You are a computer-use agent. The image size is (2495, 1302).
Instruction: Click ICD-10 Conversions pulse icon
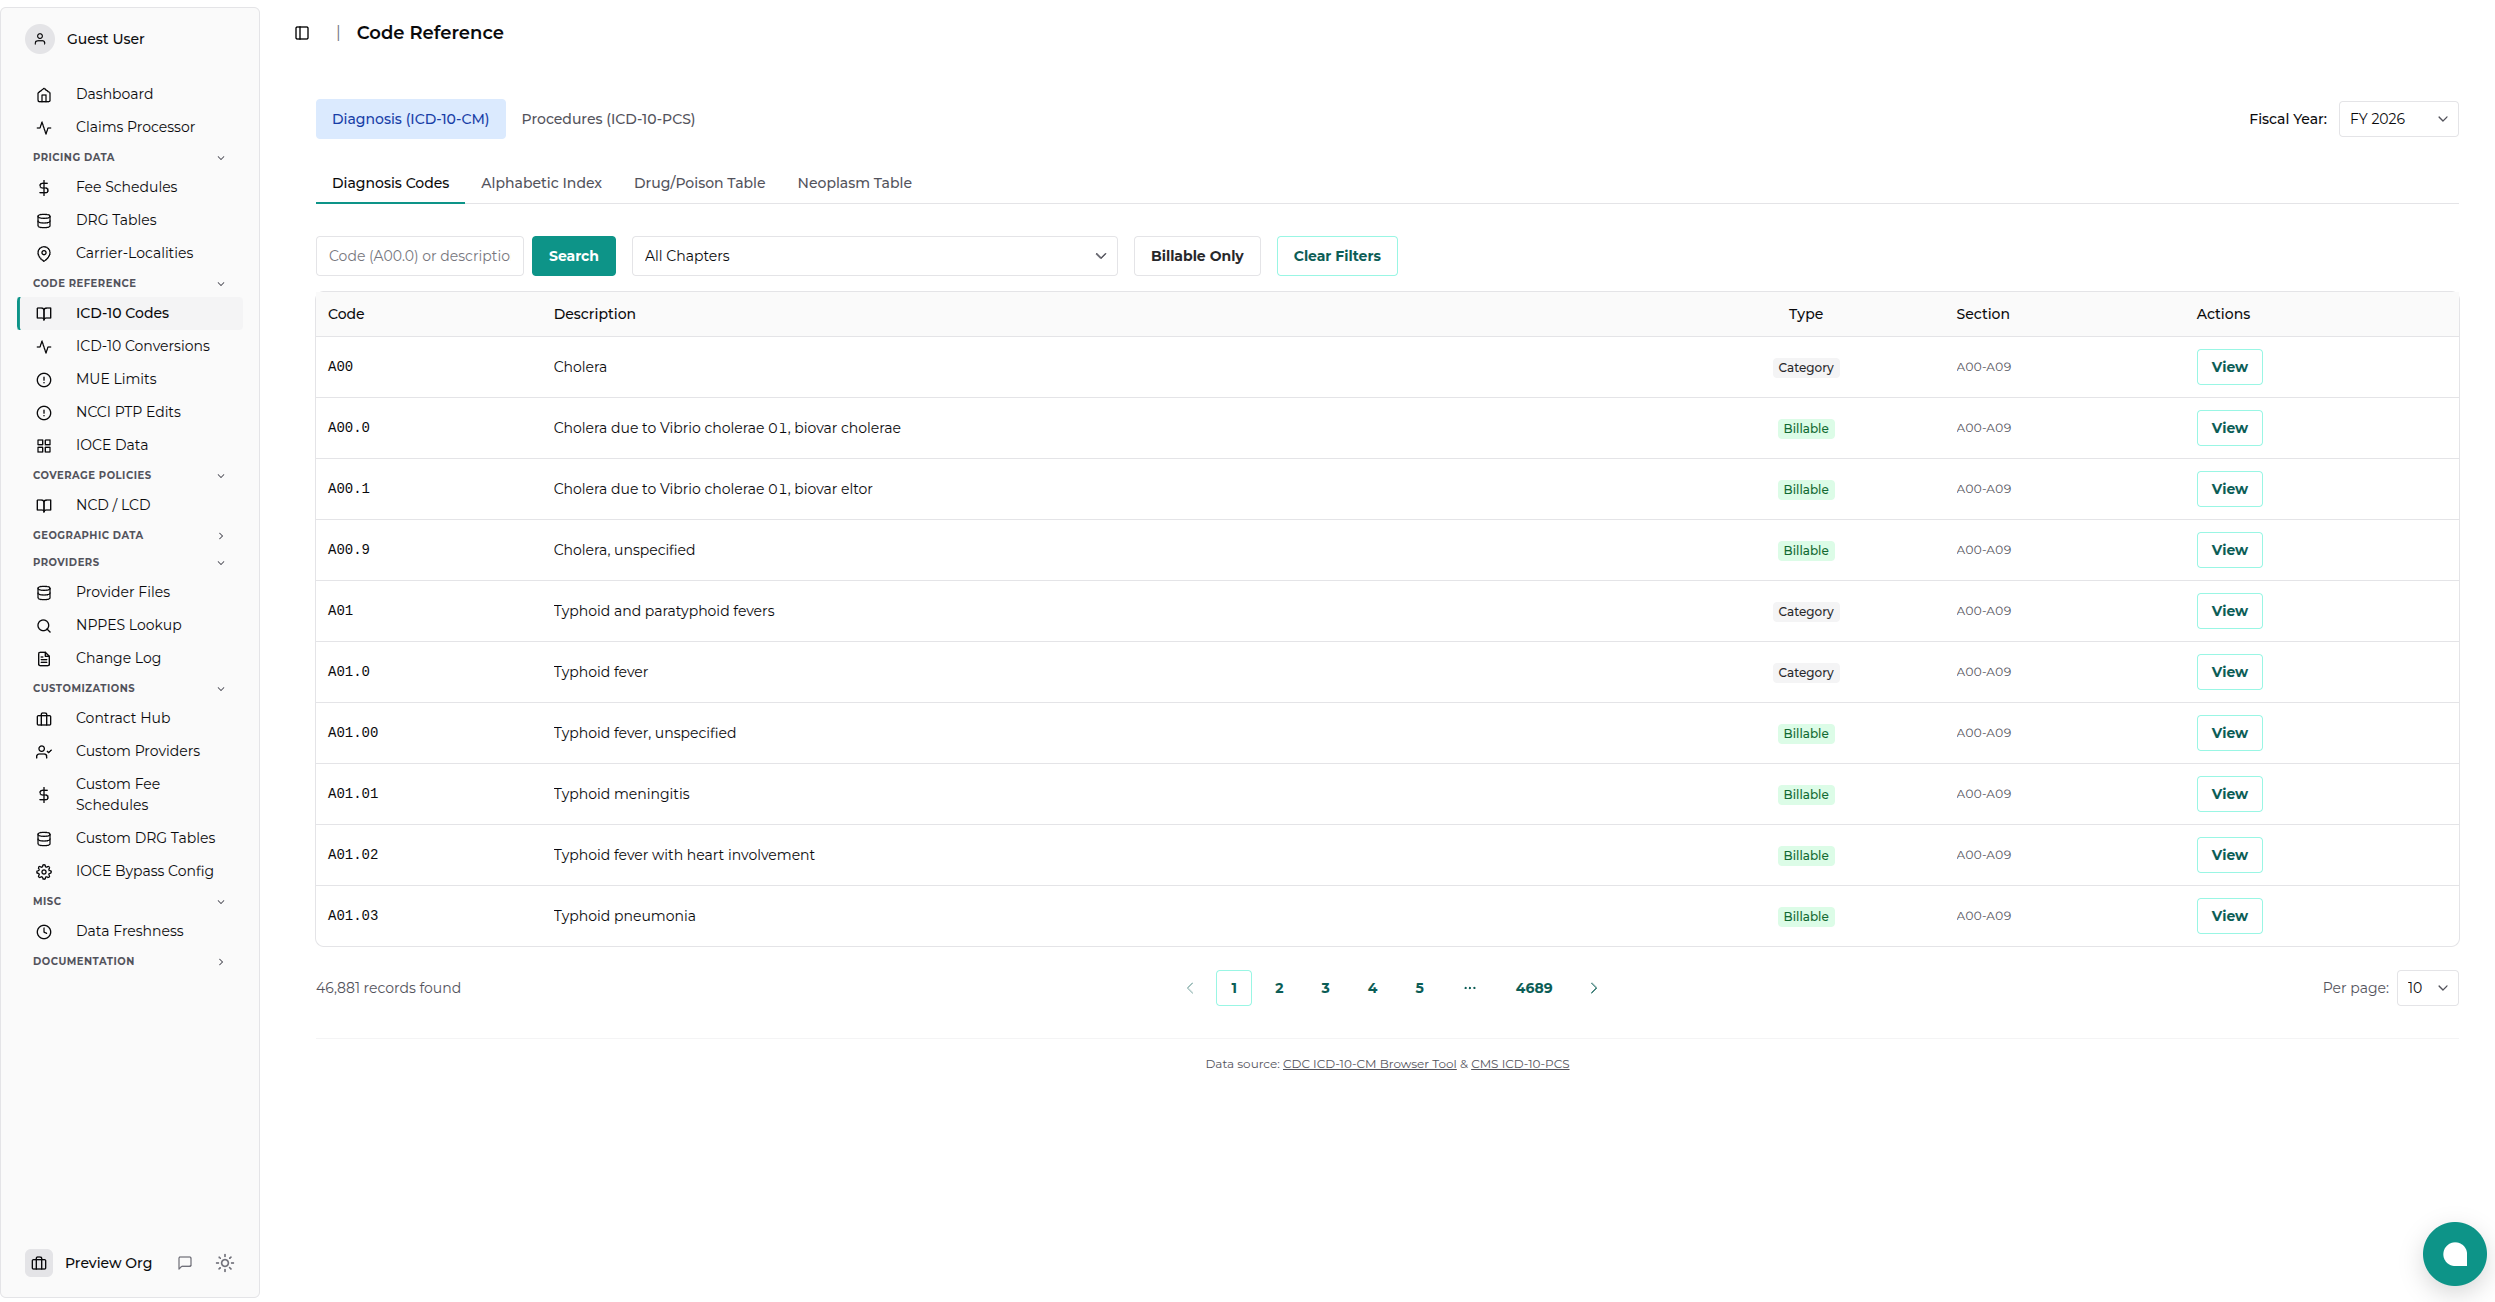point(44,347)
